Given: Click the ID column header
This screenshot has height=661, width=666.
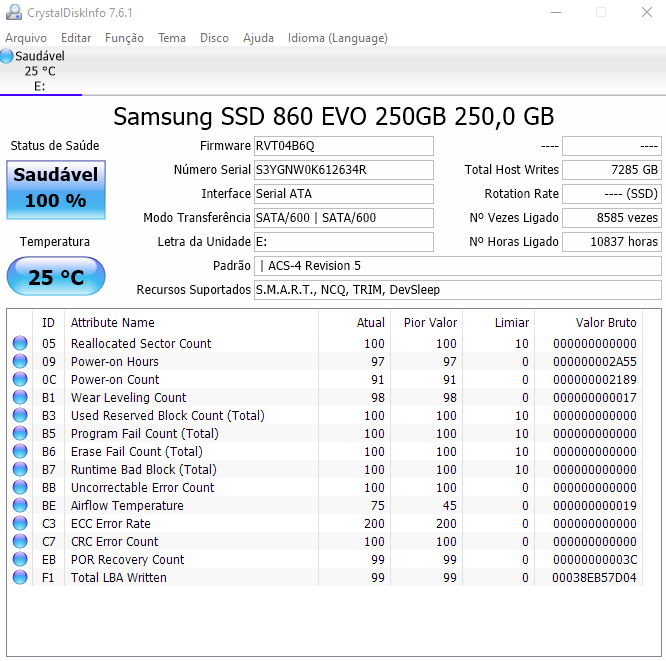Looking at the screenshot, I should click(48, 322).
